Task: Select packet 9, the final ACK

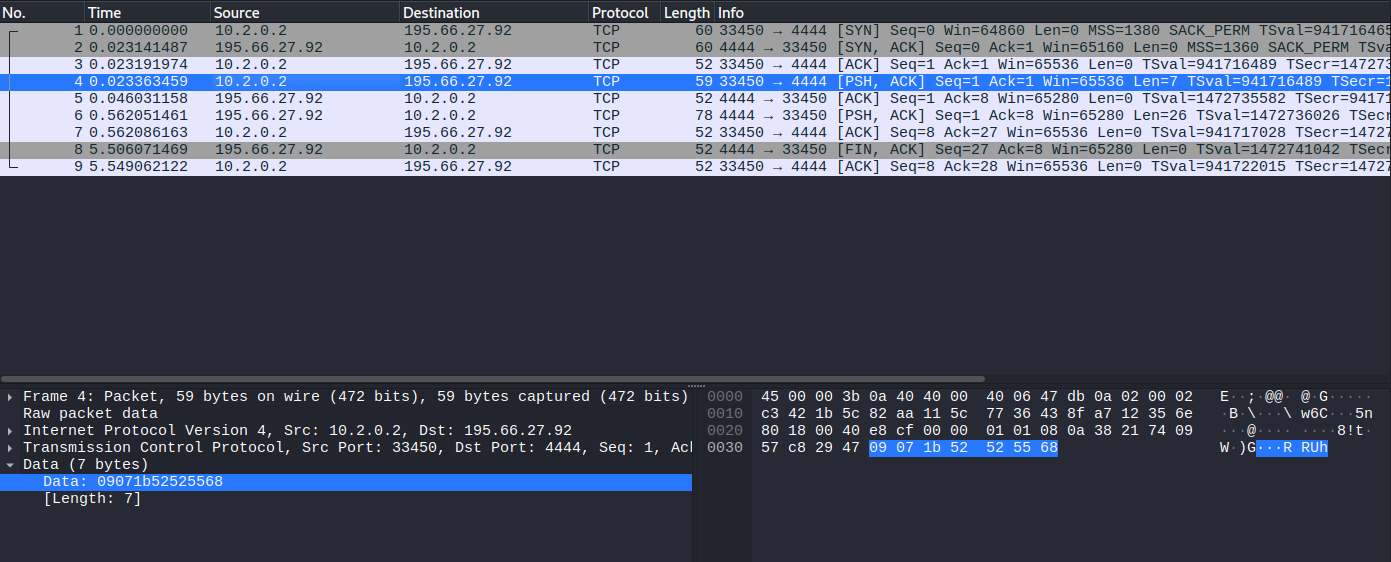Action: pyautogui.click(x=400, y=167)
